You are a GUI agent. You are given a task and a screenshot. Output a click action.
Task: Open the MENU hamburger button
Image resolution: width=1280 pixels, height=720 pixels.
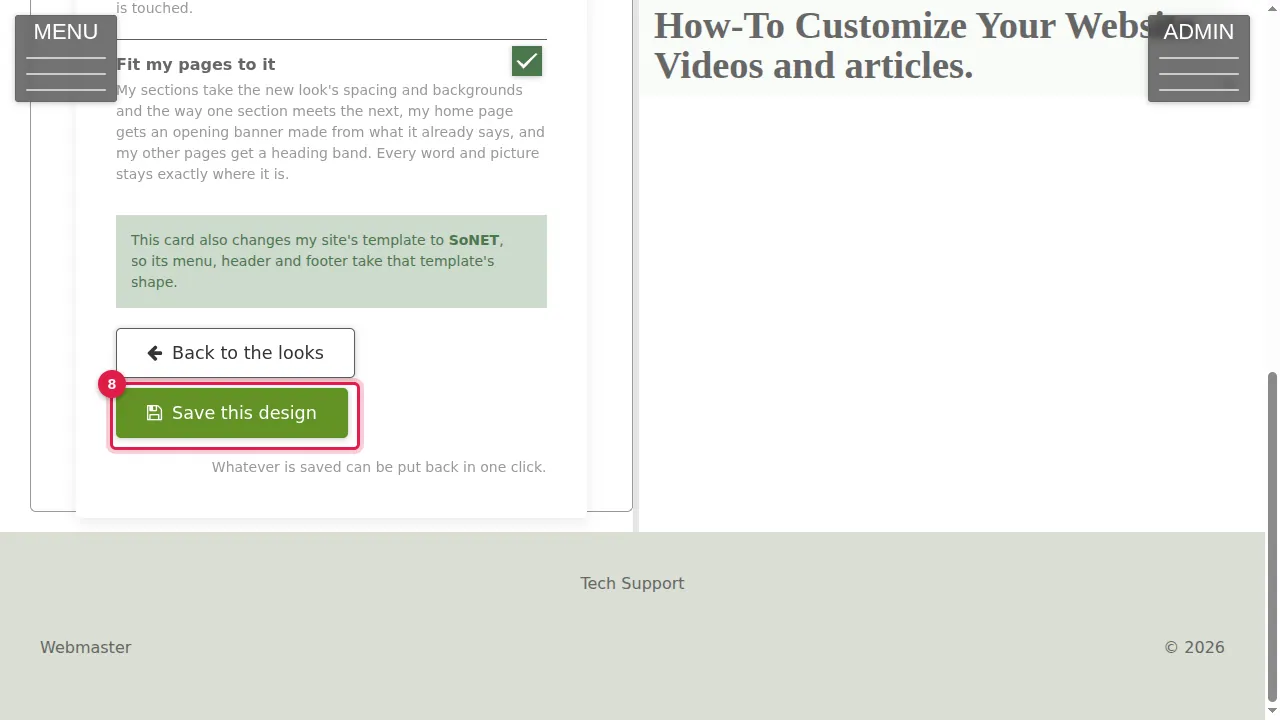tap(66, 58)
